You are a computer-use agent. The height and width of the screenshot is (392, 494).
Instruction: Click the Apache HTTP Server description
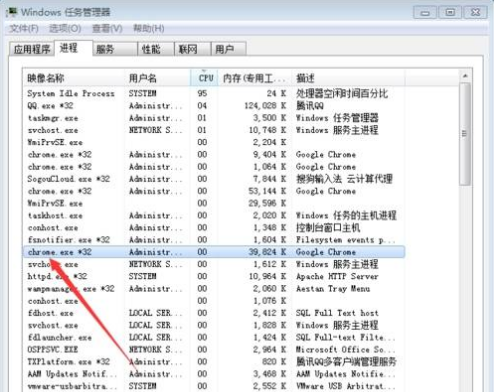(337, 277)
